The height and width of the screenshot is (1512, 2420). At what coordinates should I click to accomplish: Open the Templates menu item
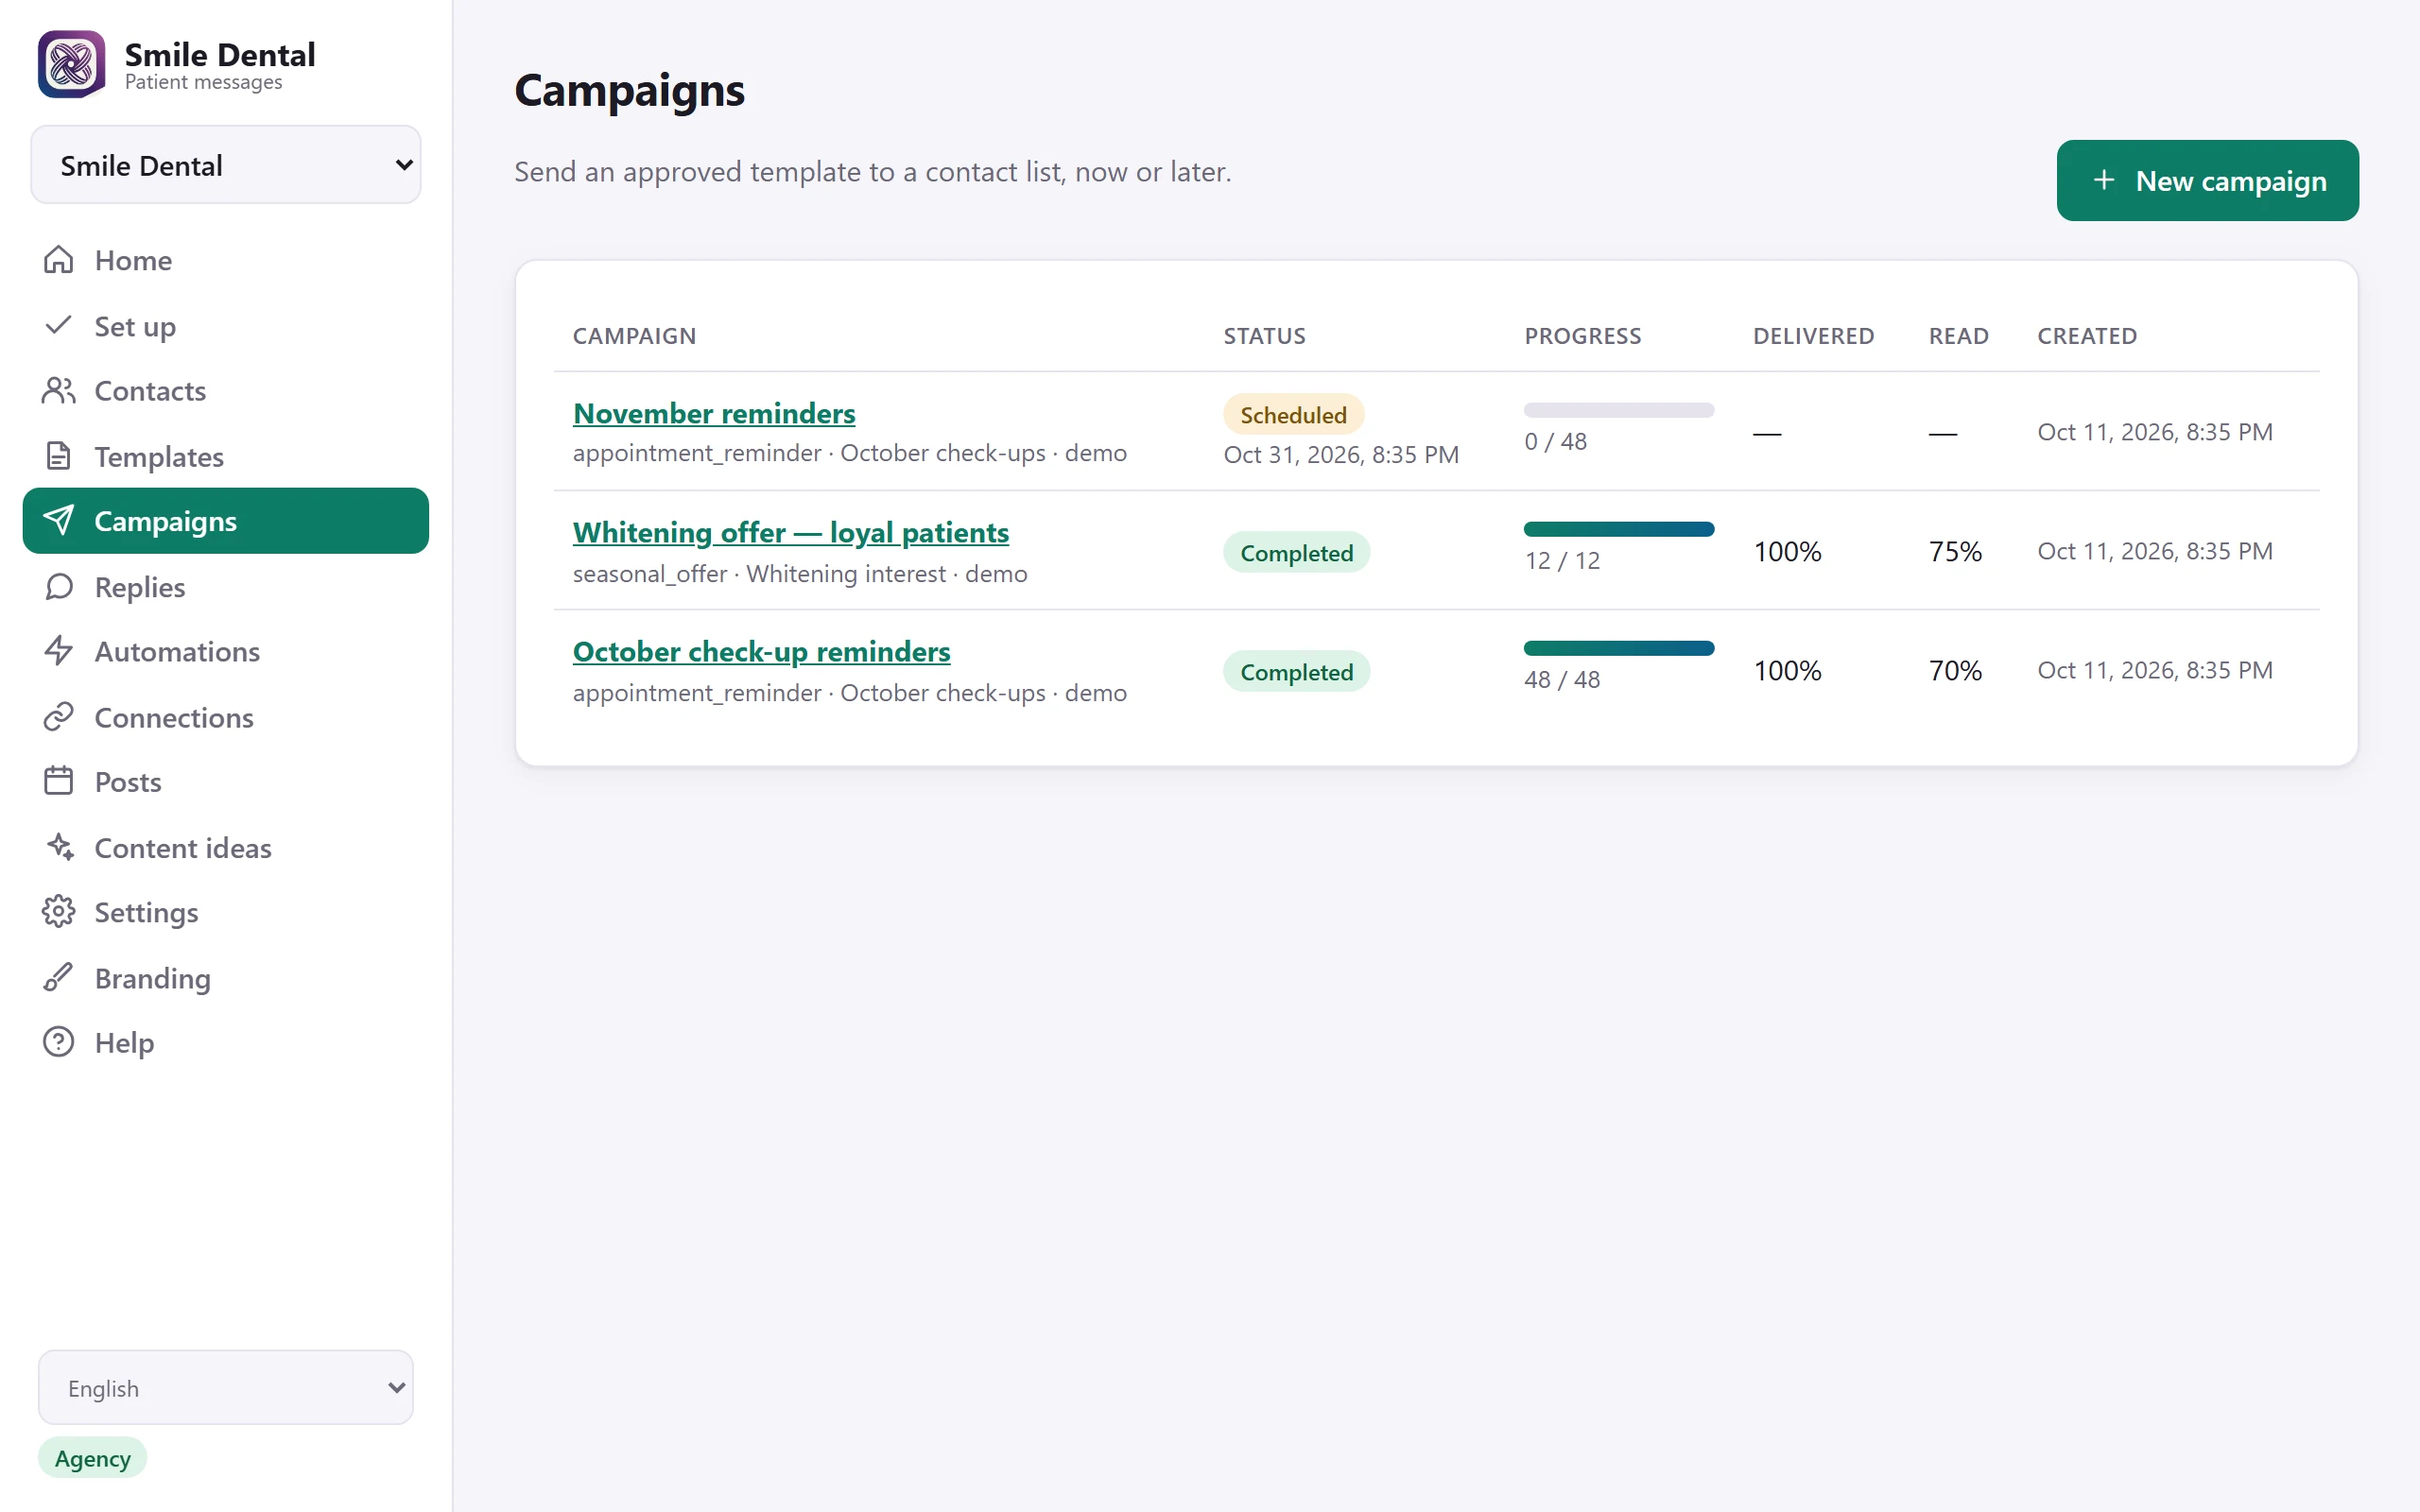[226, 456]
